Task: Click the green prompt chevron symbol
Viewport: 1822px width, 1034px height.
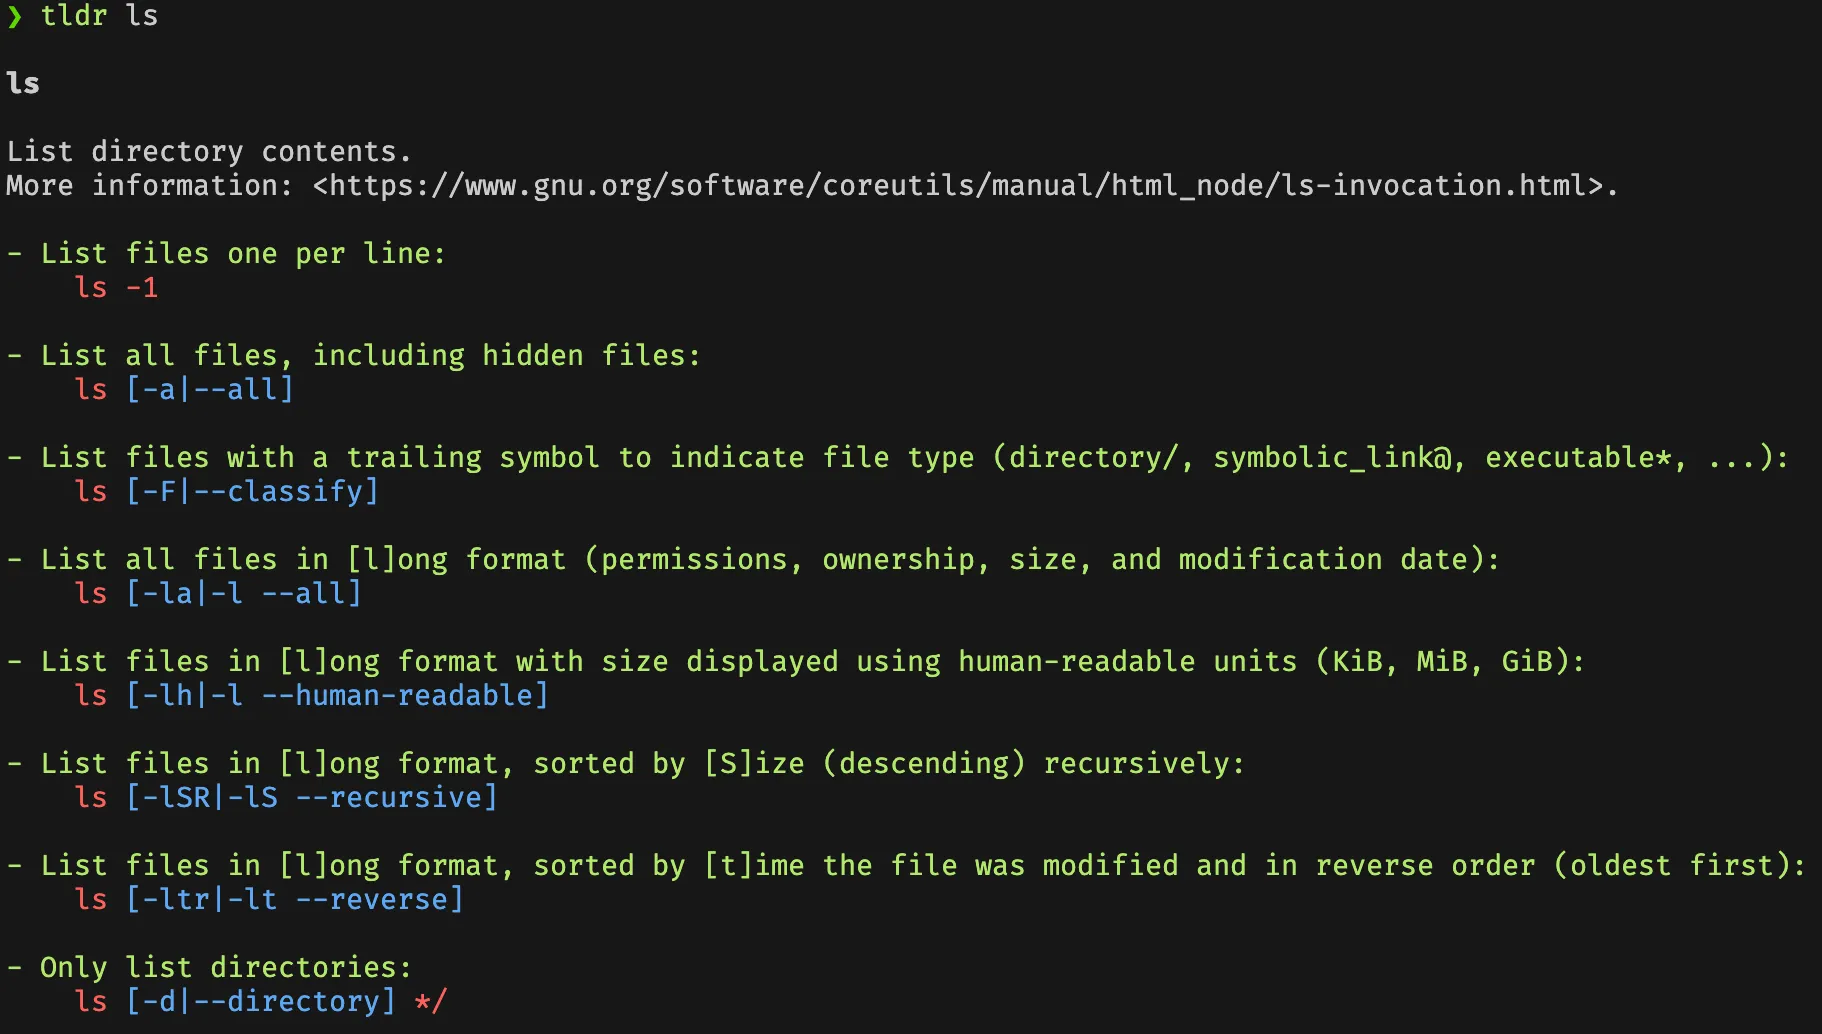Action: pos(14,17)
